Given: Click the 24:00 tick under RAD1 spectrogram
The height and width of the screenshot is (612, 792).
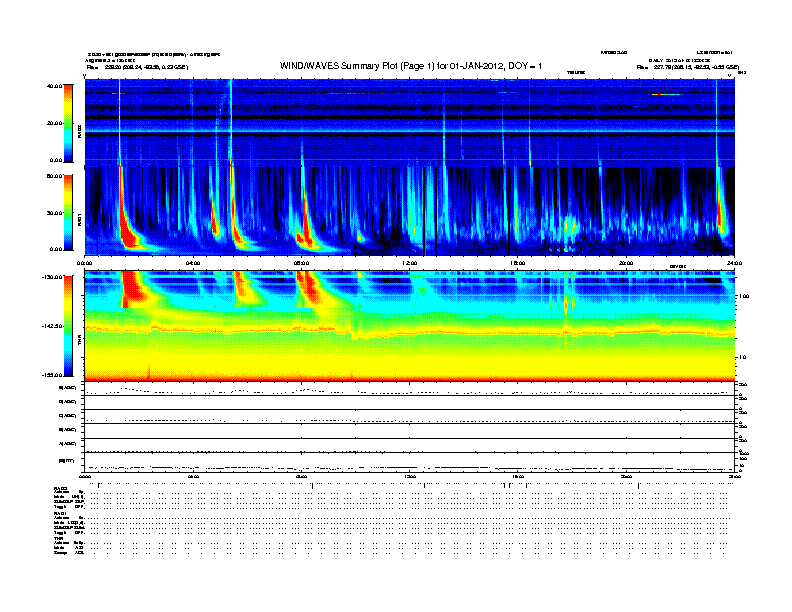Looking at the screenshot, I should click(x=734, y=263).
